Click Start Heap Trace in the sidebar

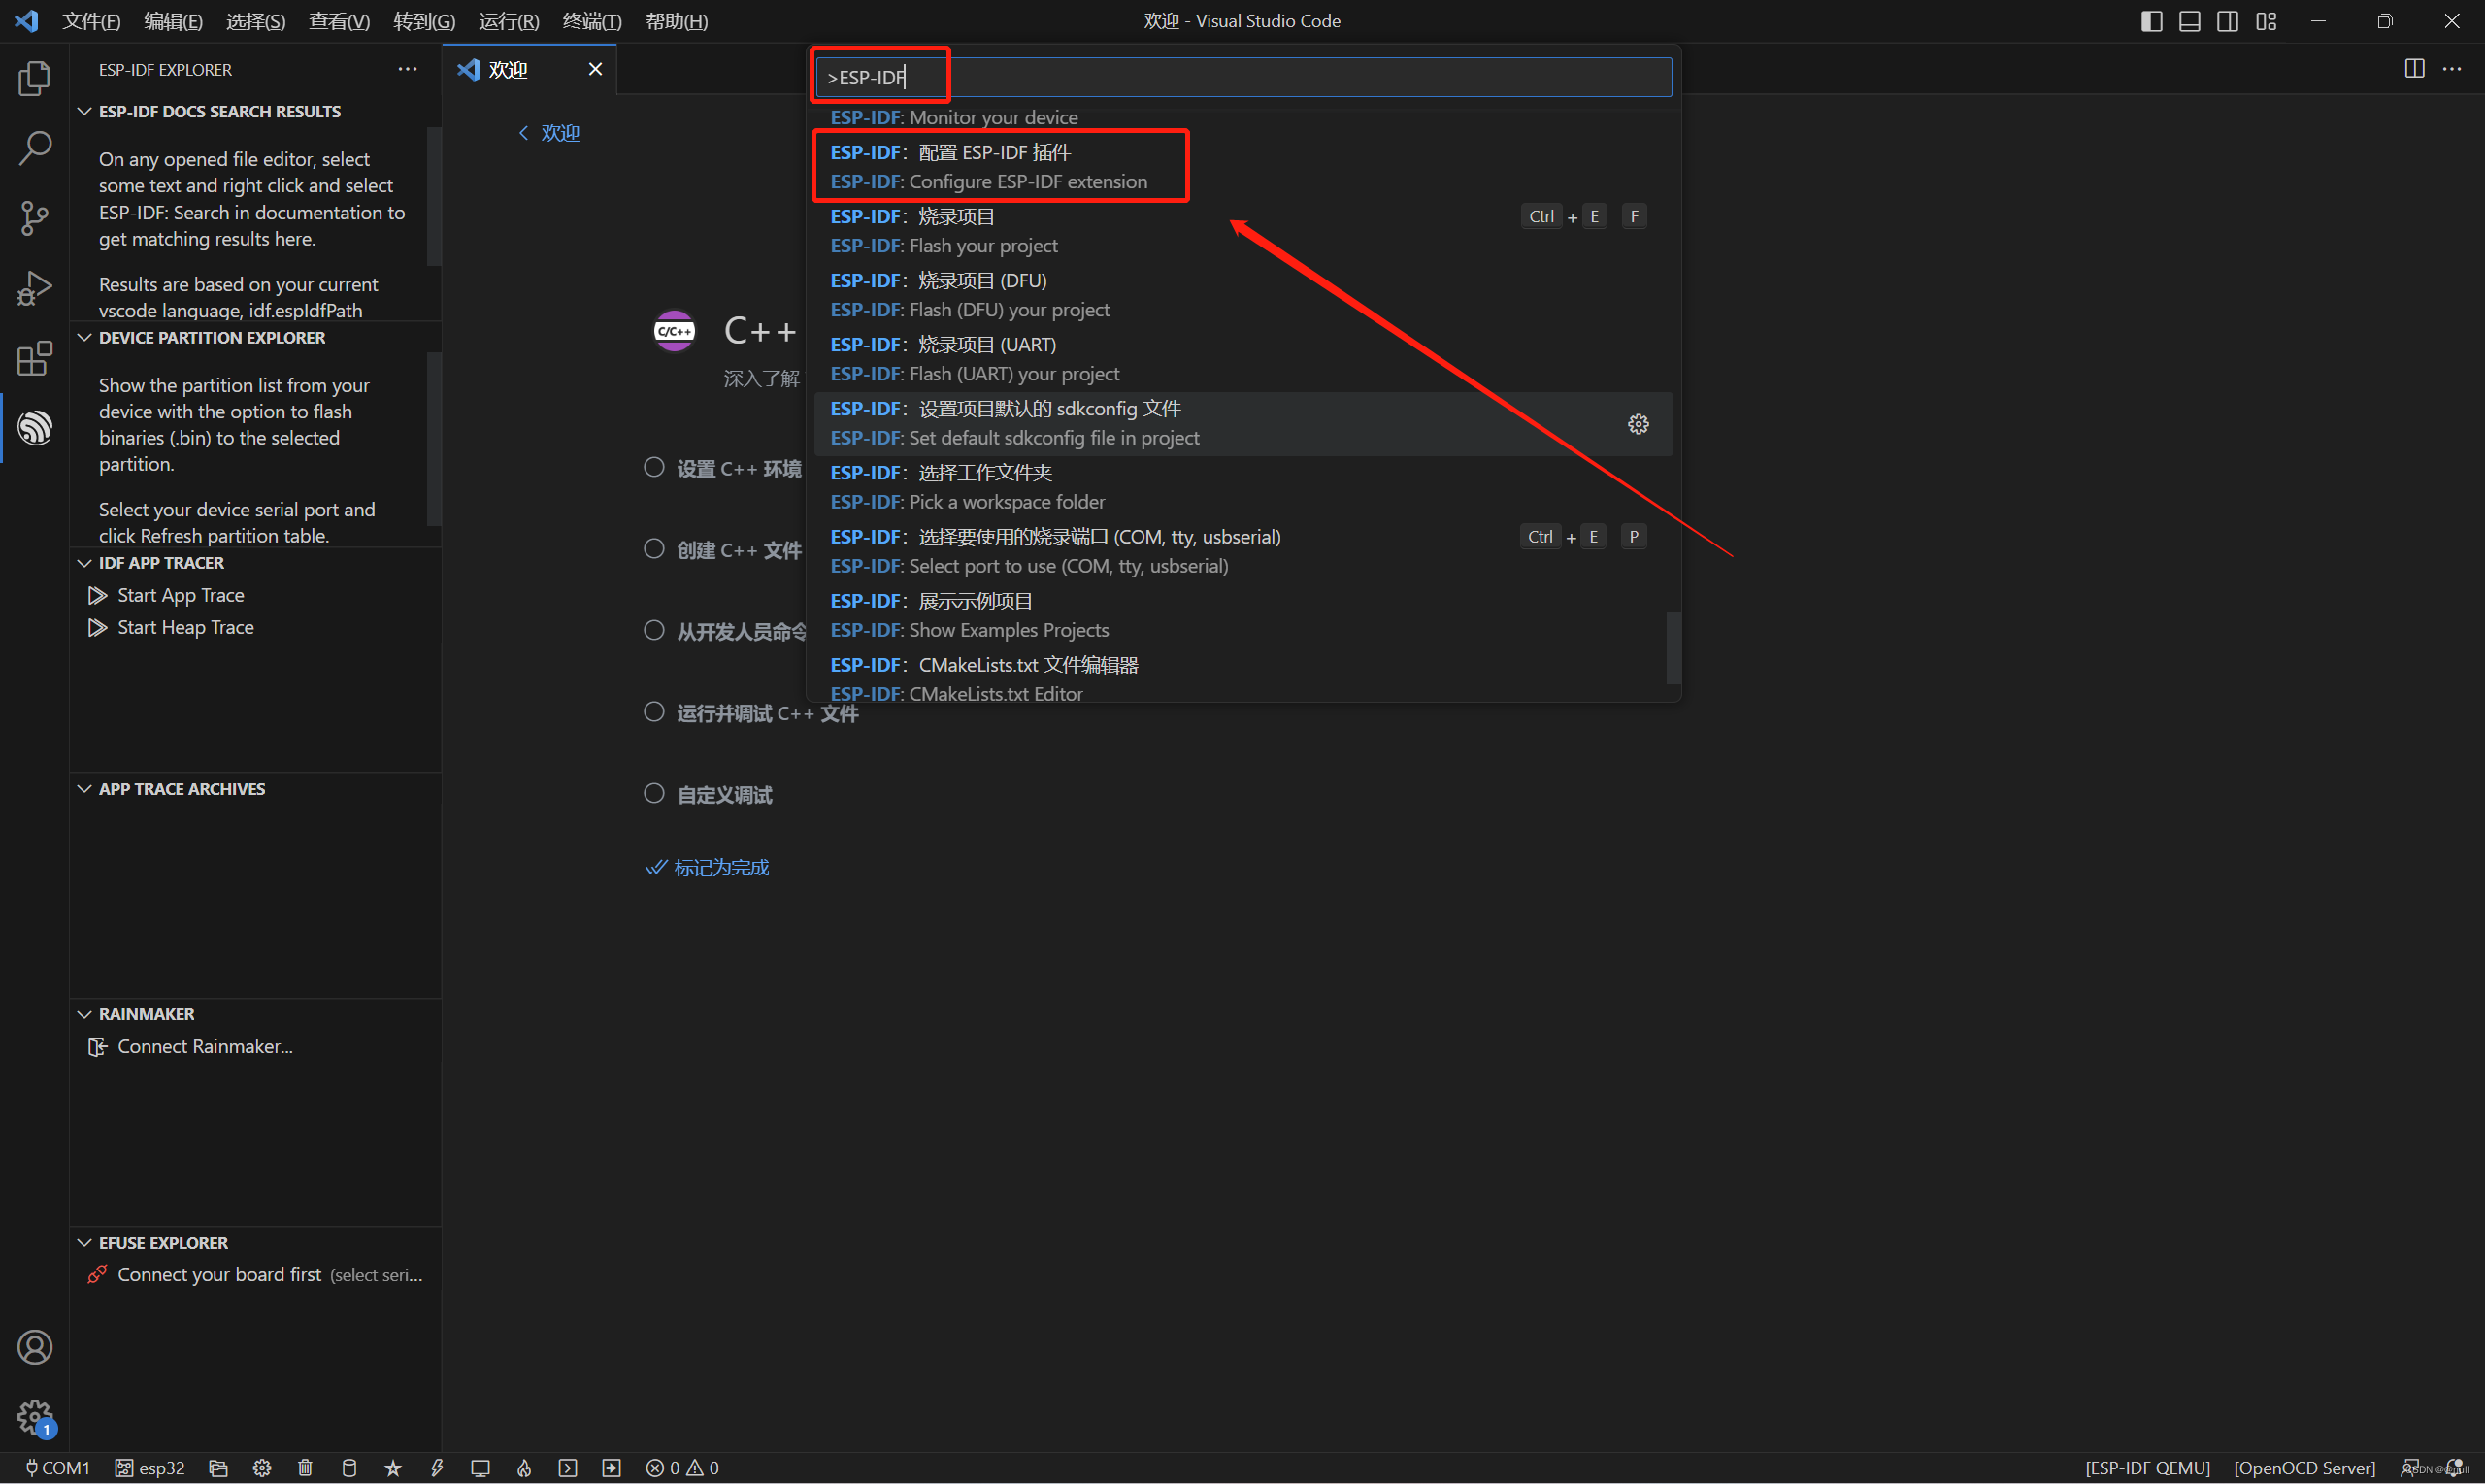click(184, 627)
